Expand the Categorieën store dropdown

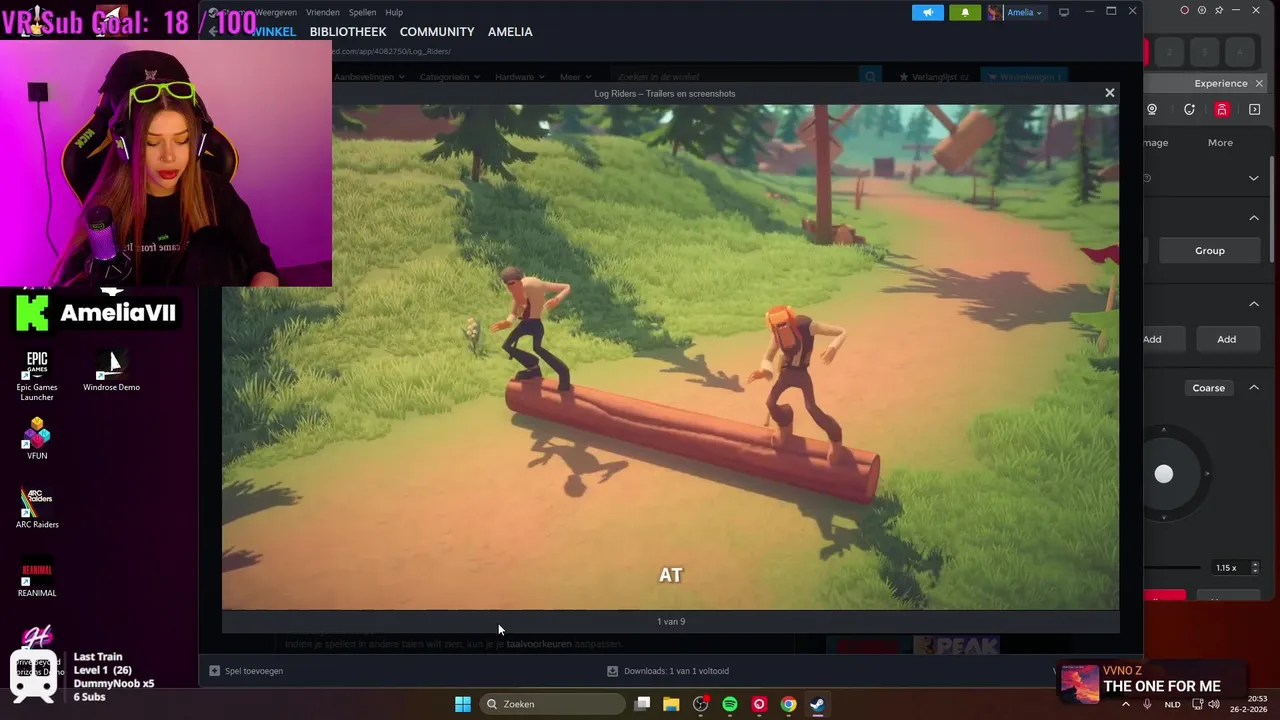(449, 77)
